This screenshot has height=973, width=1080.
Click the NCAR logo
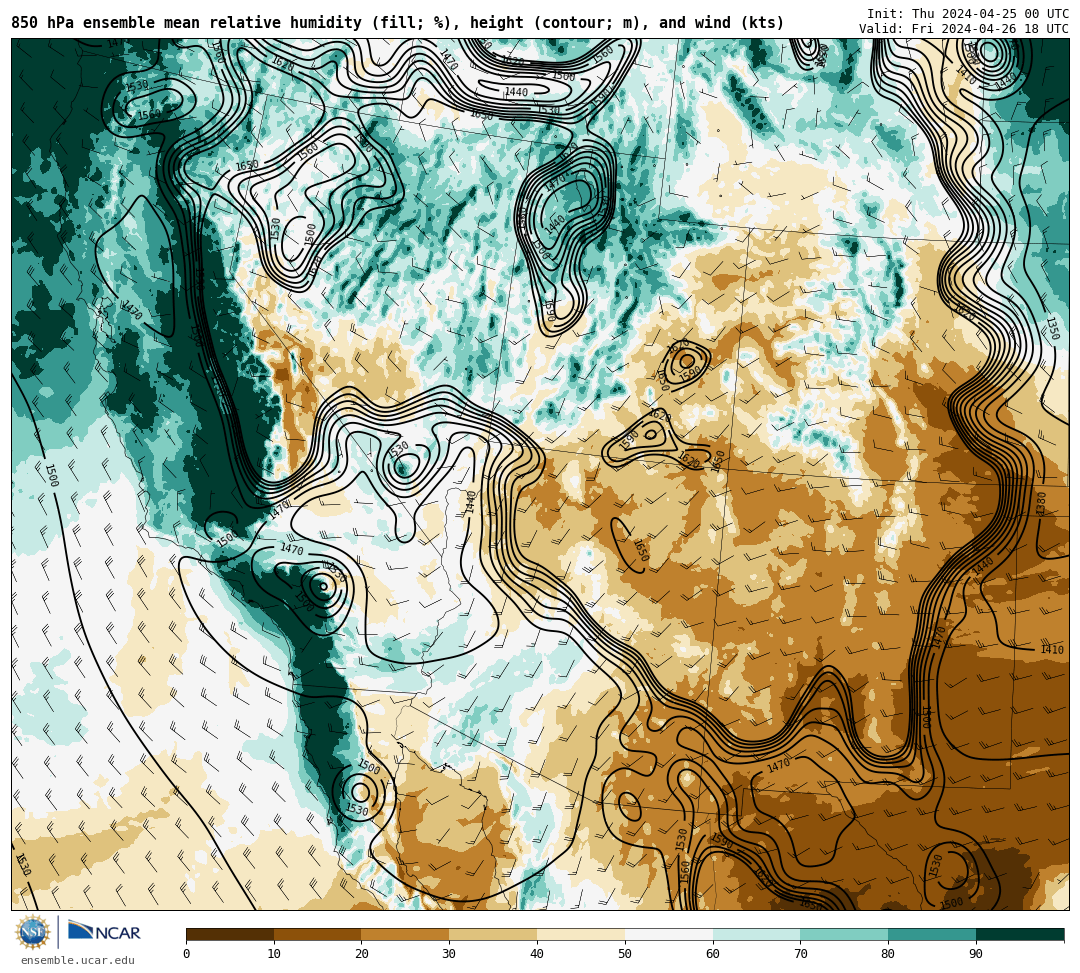click(104, 931)
